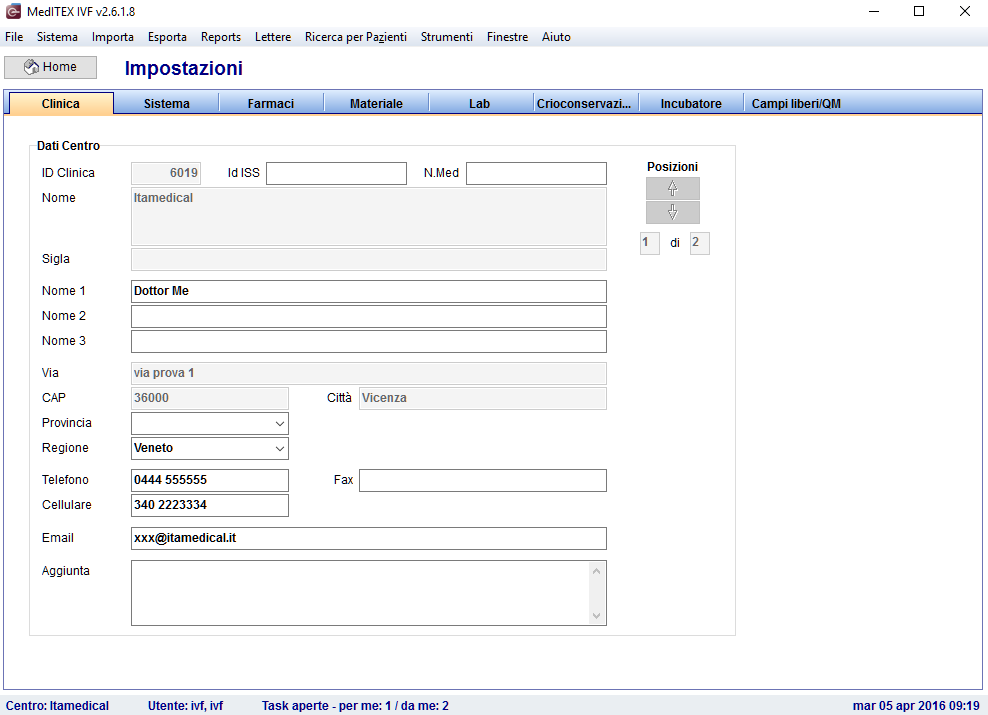This screenshot has width=988, height=715.
Task: Click the Nome field showing Itamedical
Action: click(369, 216)
